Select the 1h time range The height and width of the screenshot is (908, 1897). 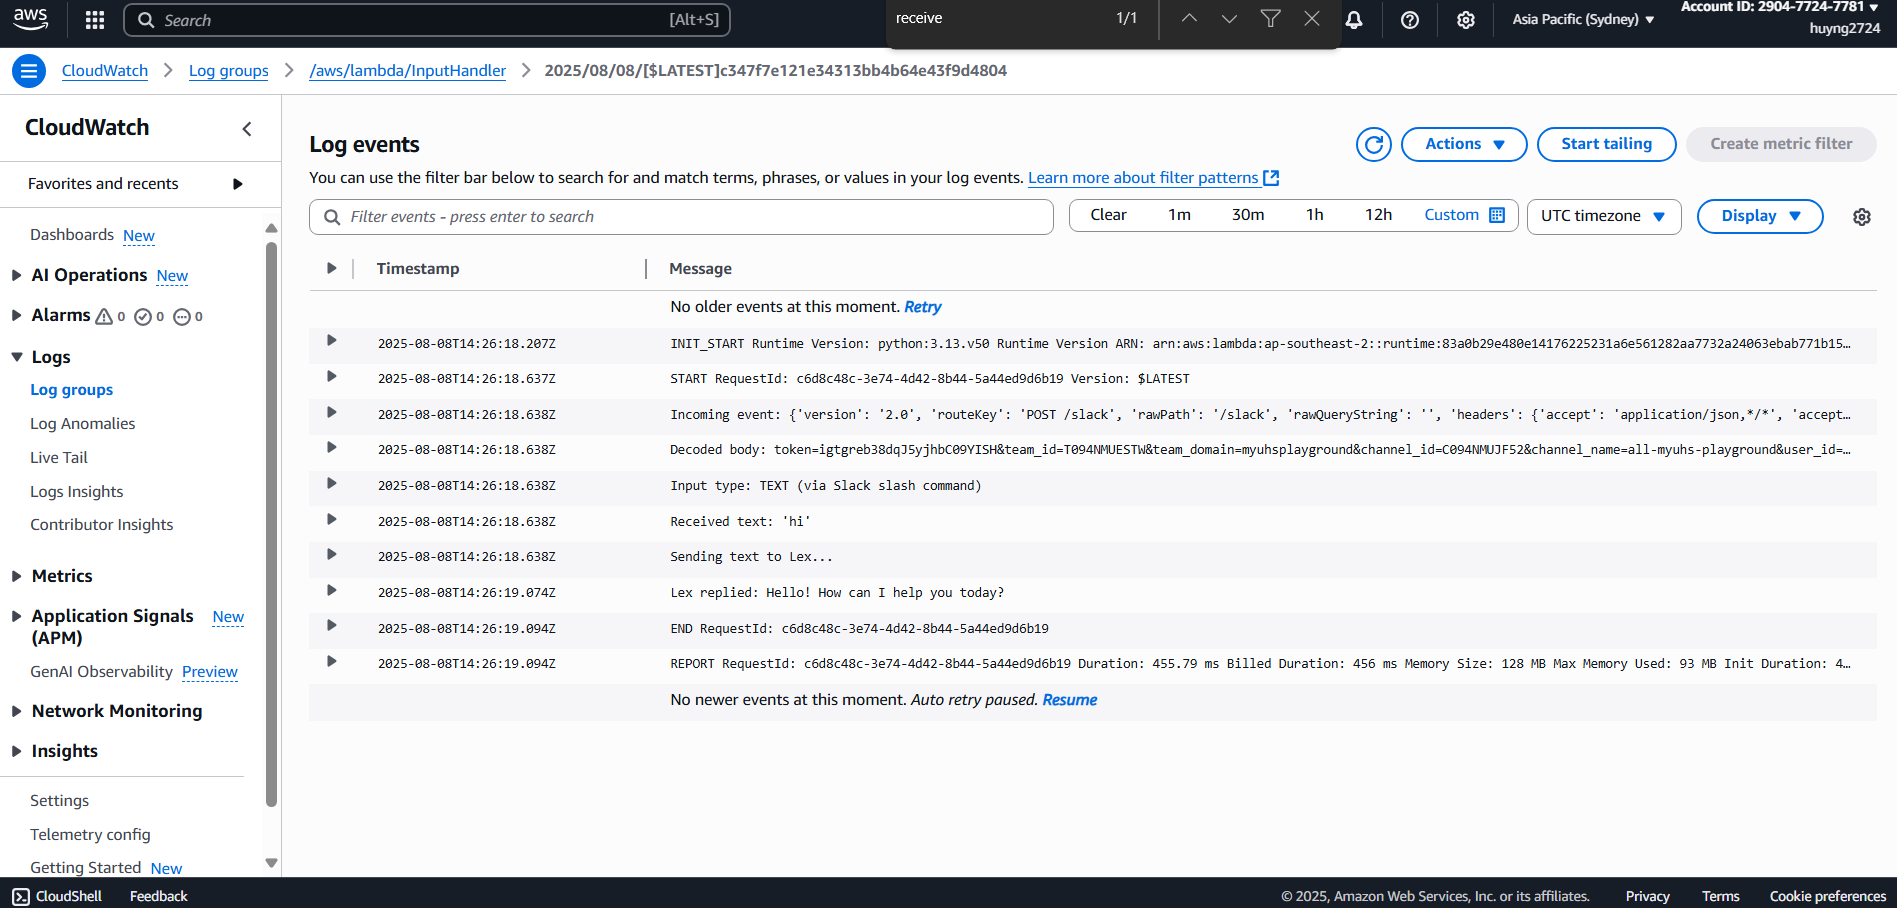pyautogui.click(x=1315, y=215)
